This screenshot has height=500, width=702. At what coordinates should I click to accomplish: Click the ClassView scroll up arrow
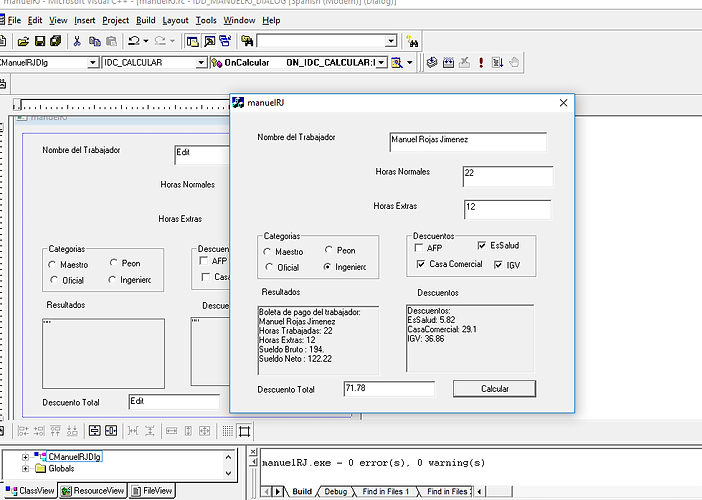pyautogui.click(x=228, y=457)
